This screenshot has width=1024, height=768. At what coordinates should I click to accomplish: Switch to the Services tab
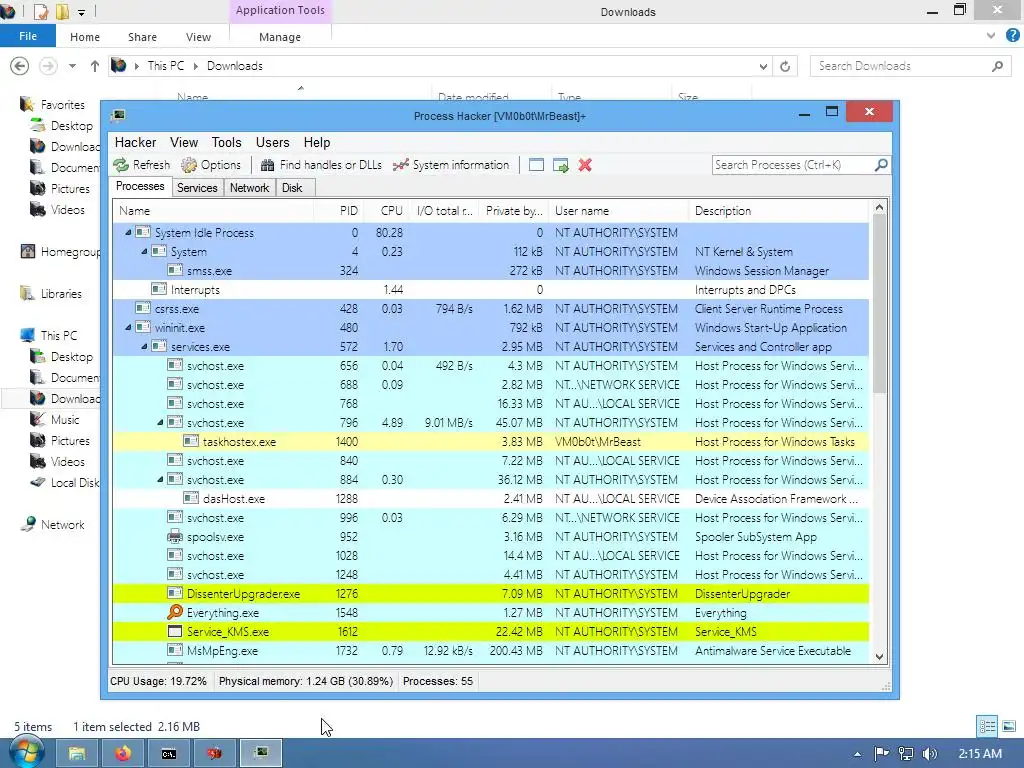click(197, 188)
